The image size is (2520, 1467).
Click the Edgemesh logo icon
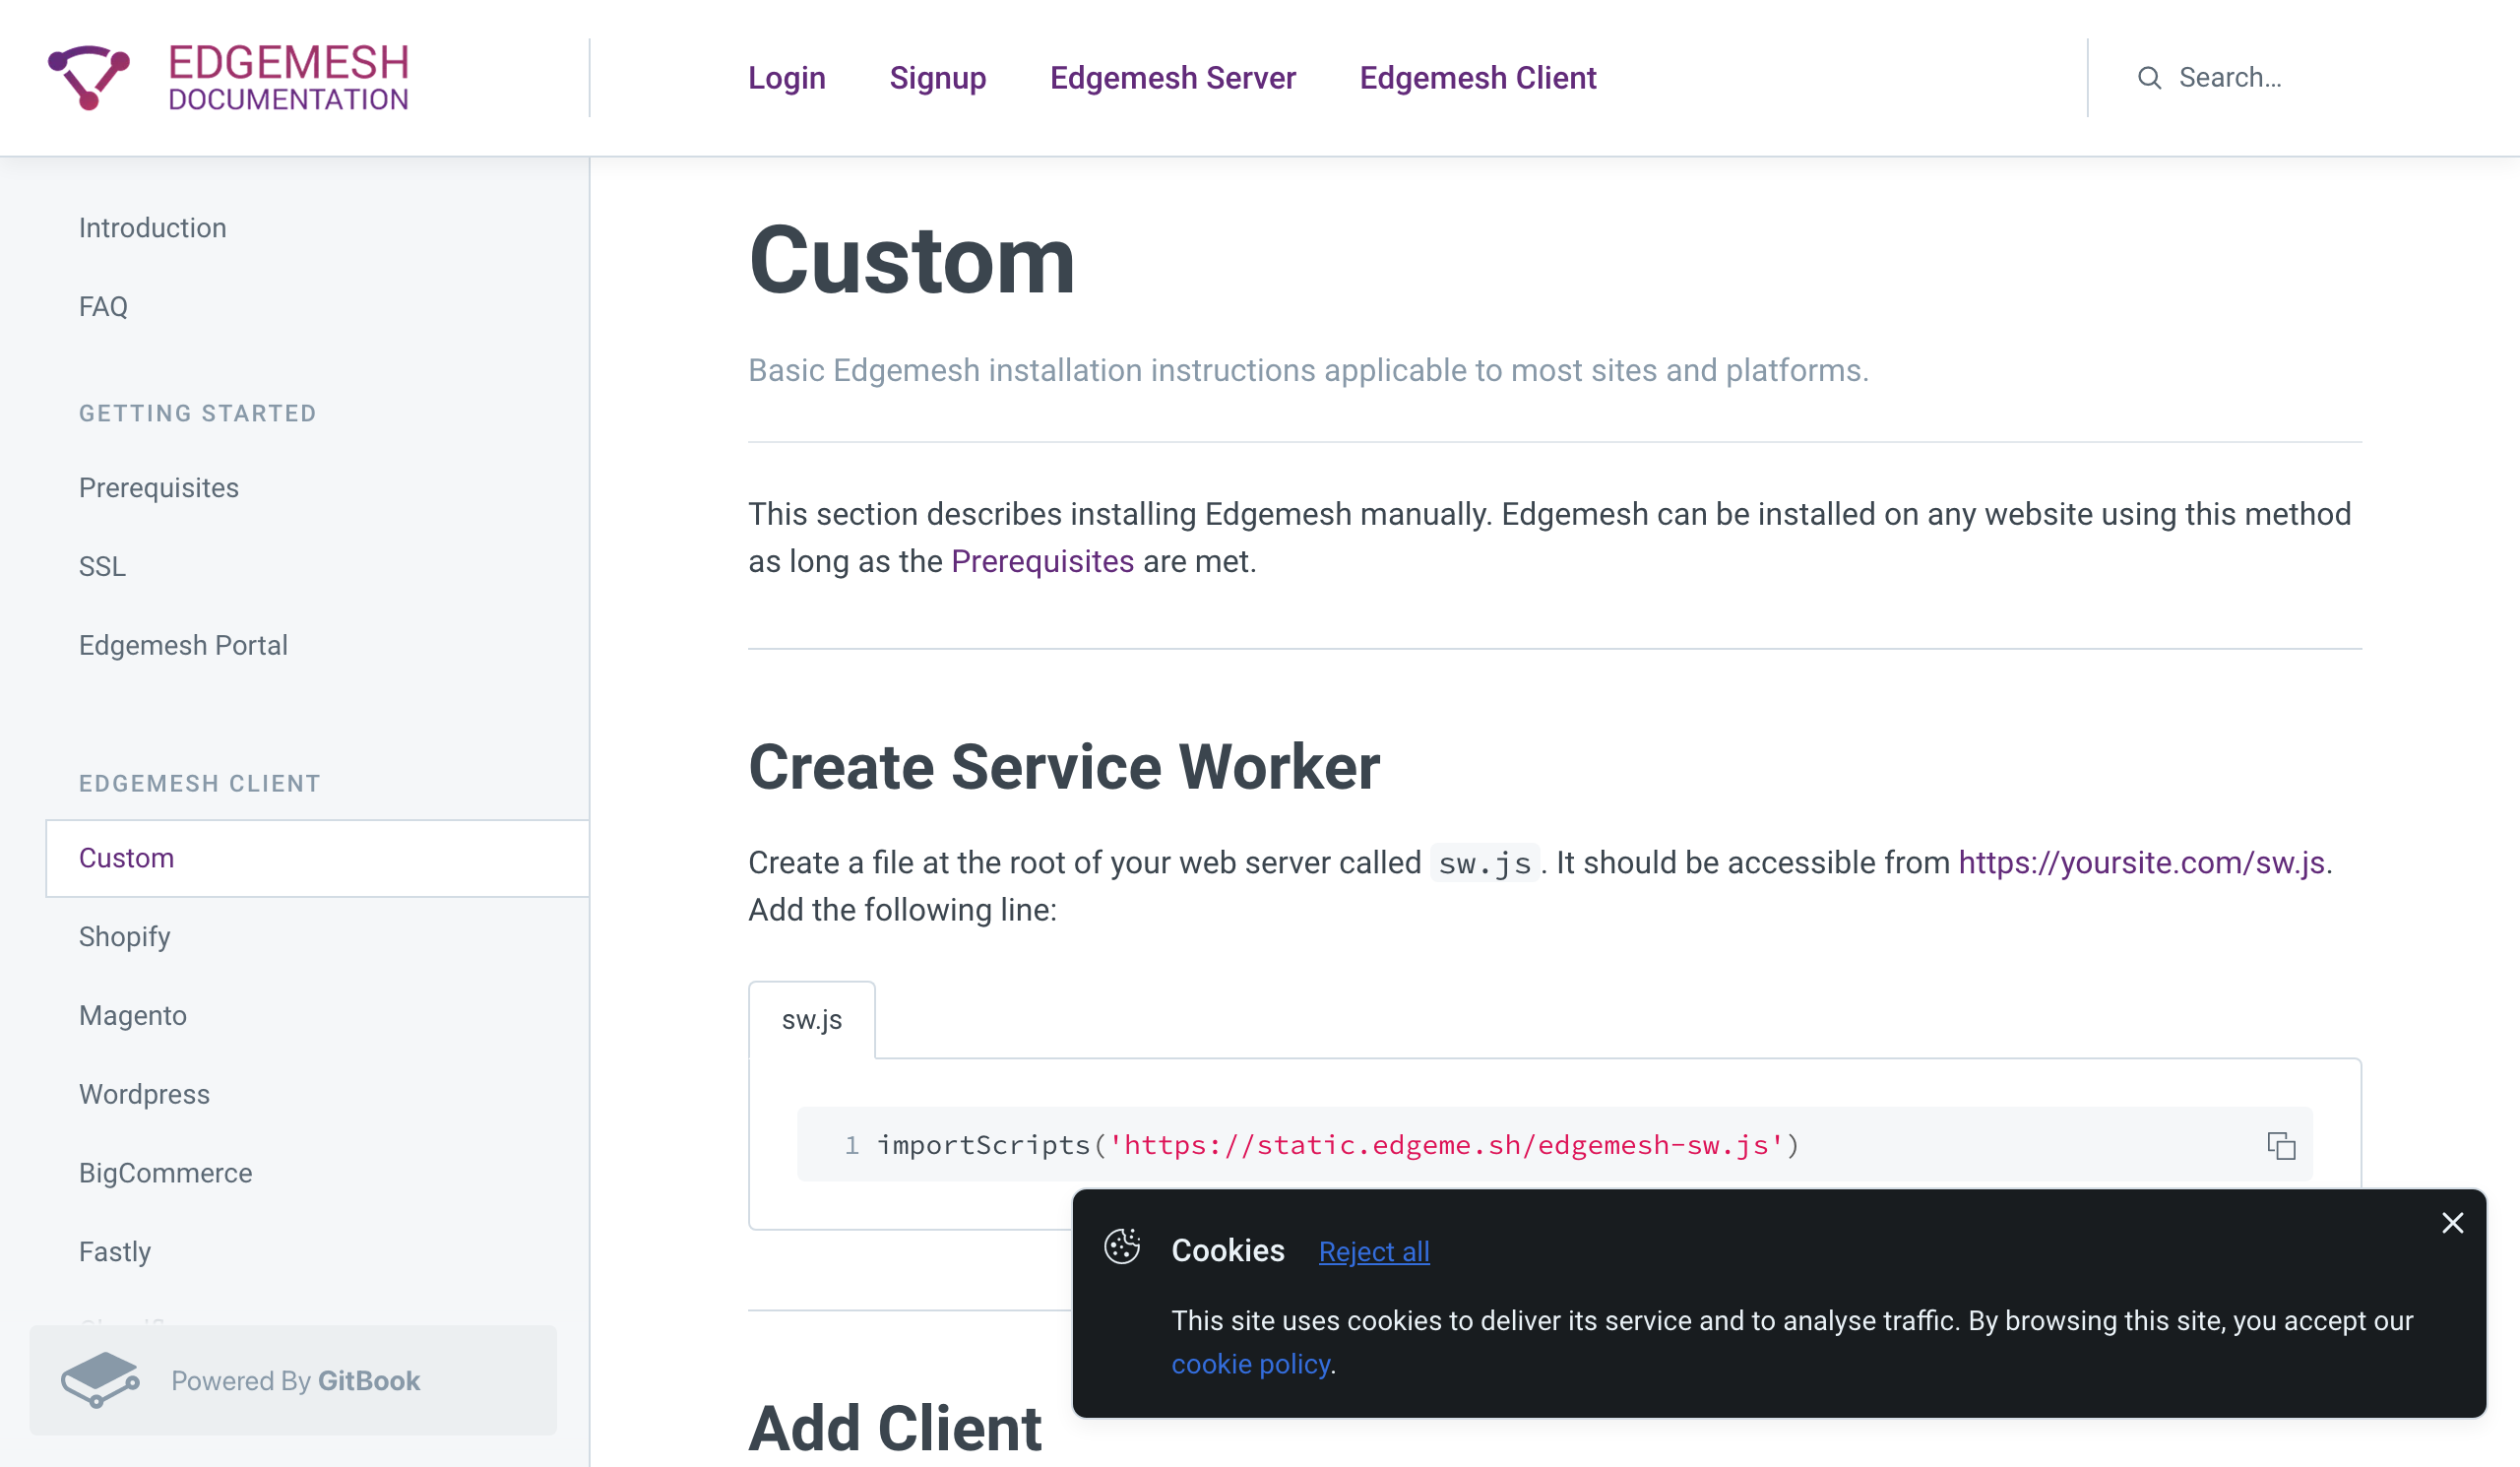tap(89, 77)
